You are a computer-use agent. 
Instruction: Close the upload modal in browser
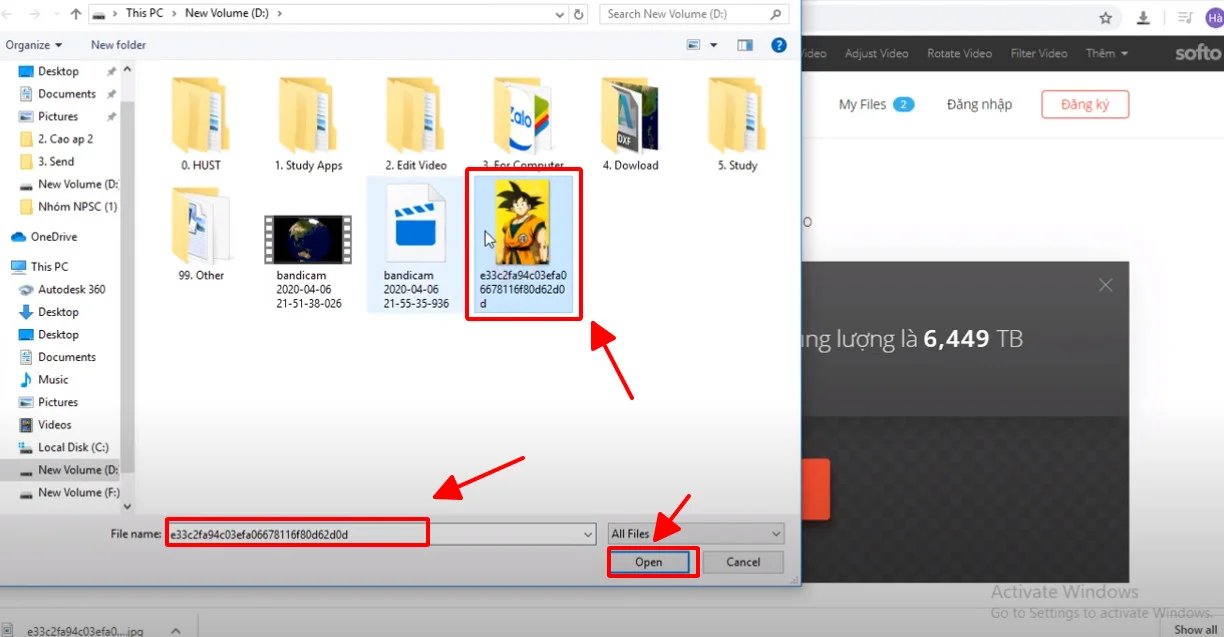pyautogui.click(x=1105, y=285)
